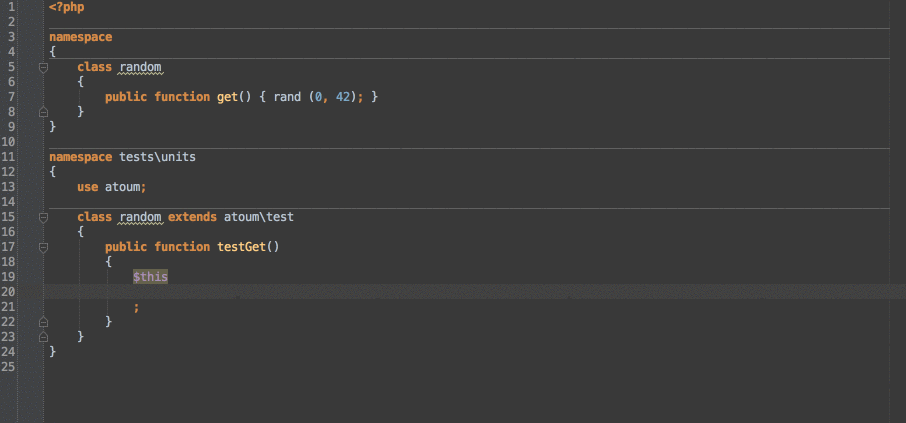Screen dimensions: 906x423
Task: Click fold end marker on line 22
Action: click(43, 322)
